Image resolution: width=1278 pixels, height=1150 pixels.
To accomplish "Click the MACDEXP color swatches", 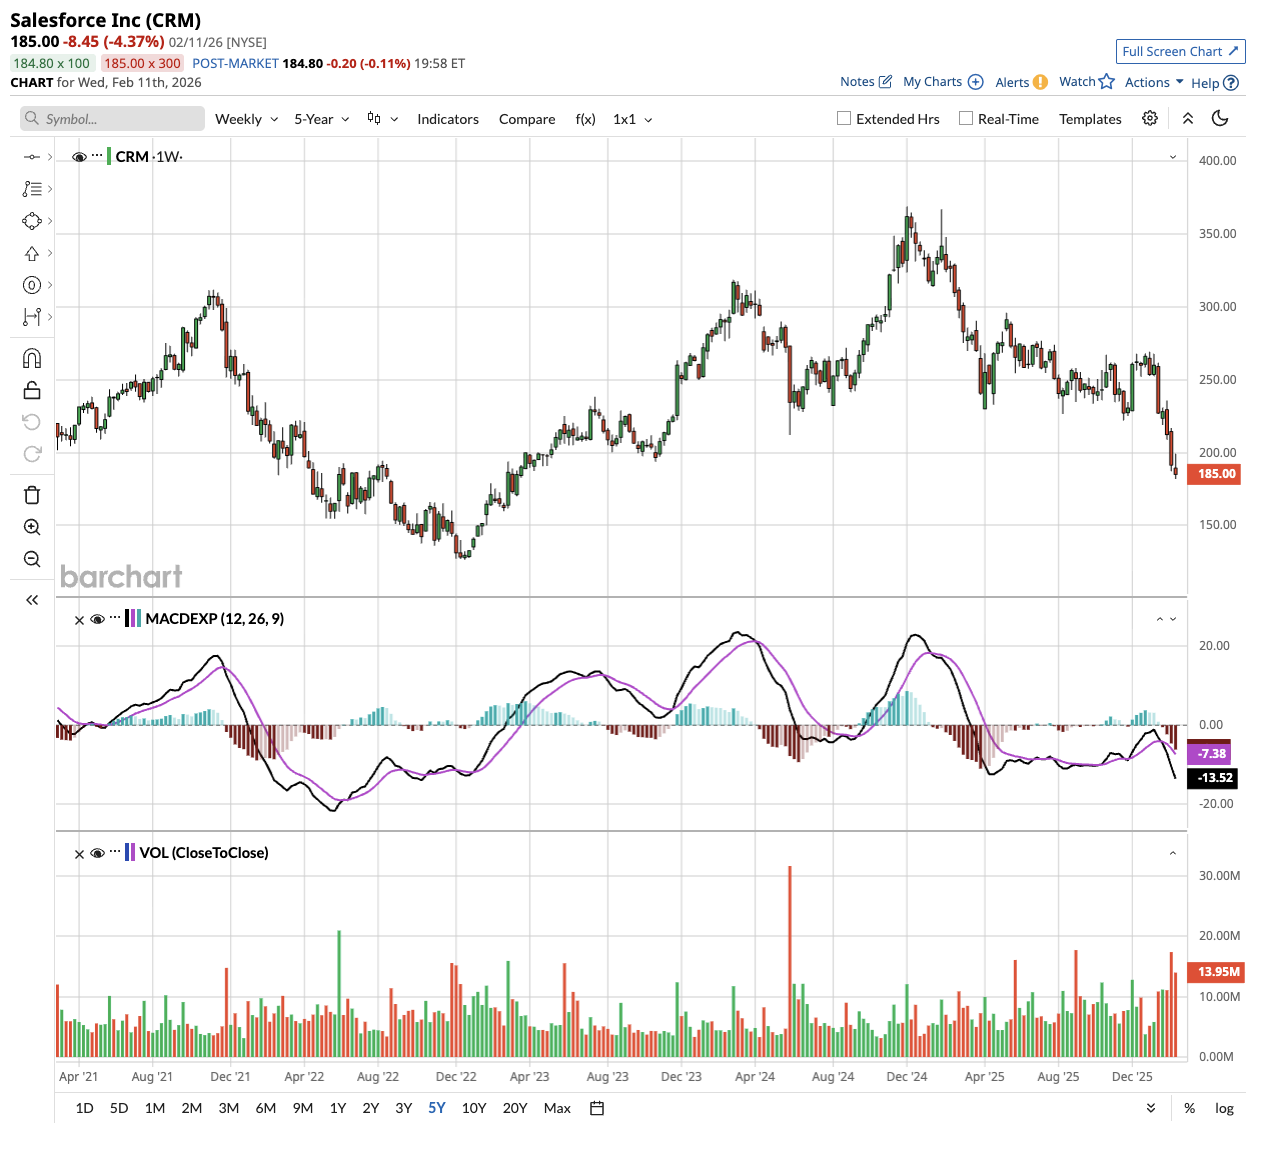I will [x=133, y=619].
